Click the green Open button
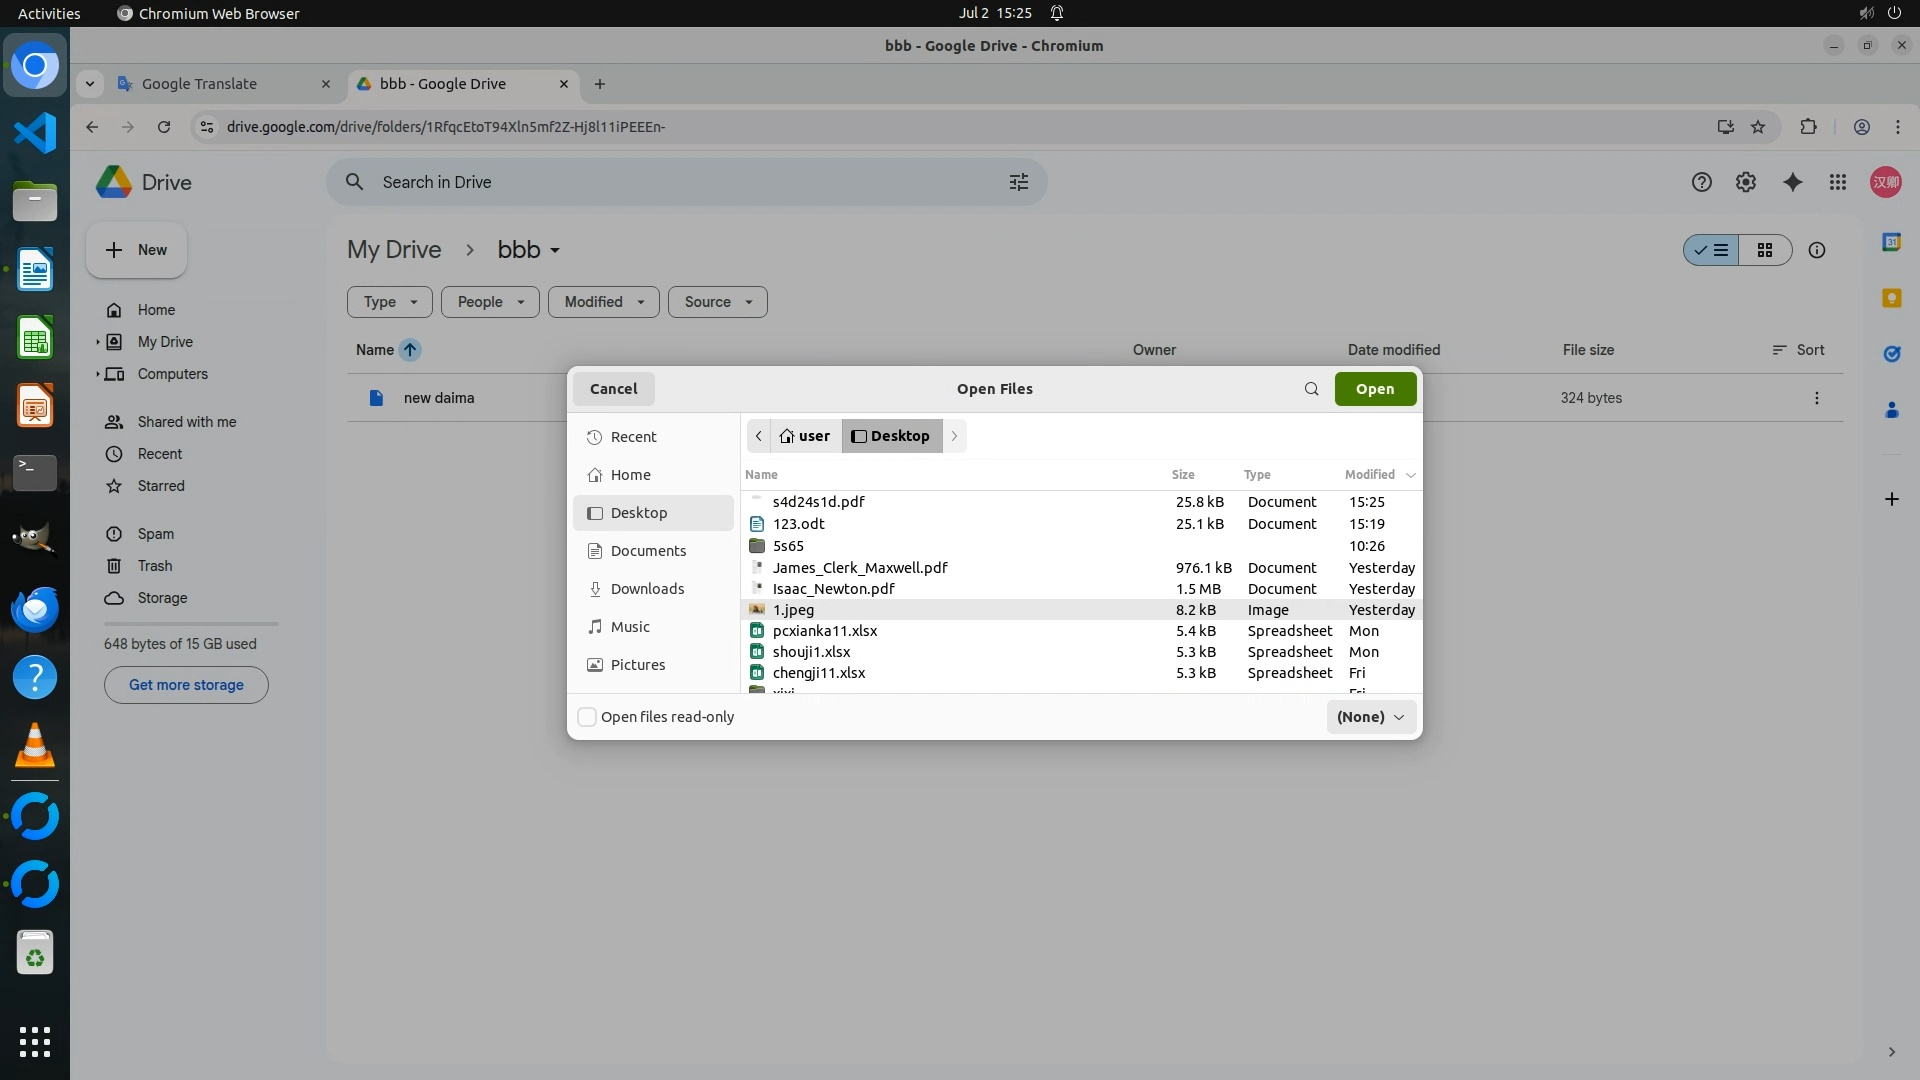1920x1080 pixels. [x=1375, y=389]
